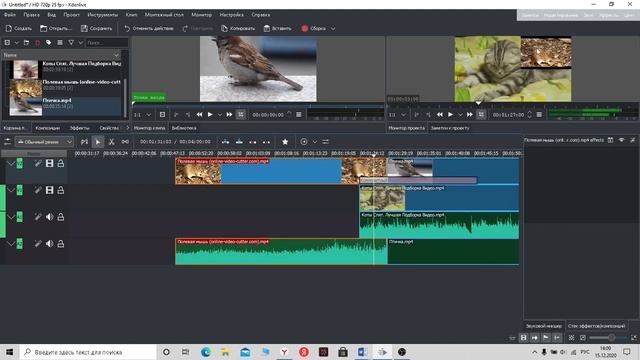Open the project monitor hamburger options menu
This screenshot has width=640, height=360.
pos(539,115)
